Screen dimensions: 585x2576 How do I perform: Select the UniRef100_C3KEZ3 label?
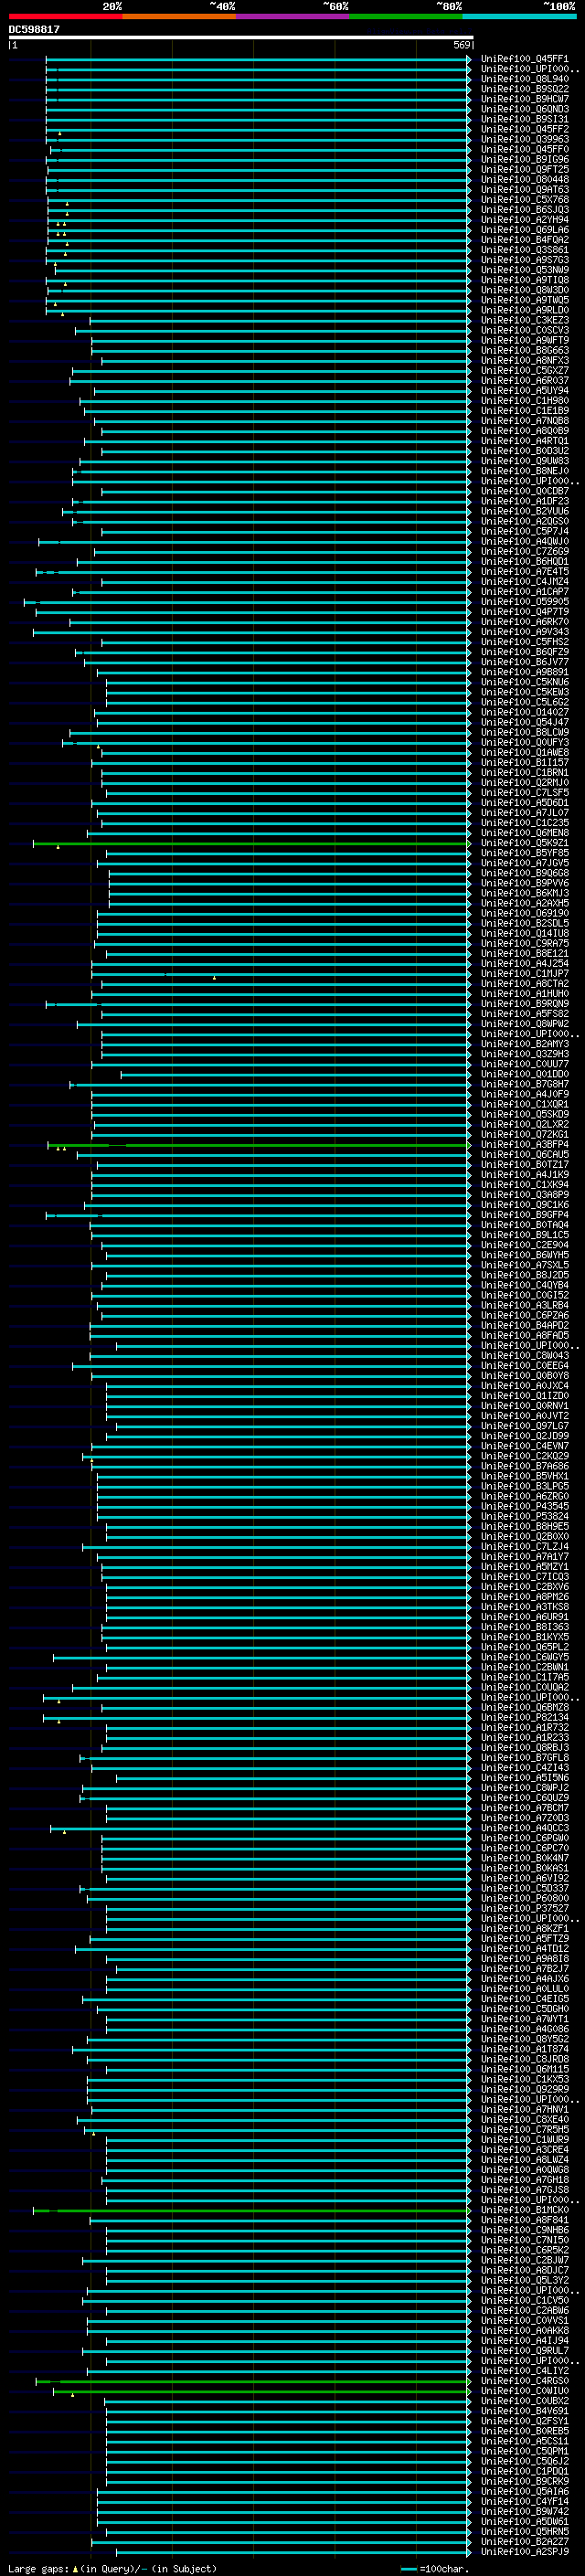pos(524,320)
